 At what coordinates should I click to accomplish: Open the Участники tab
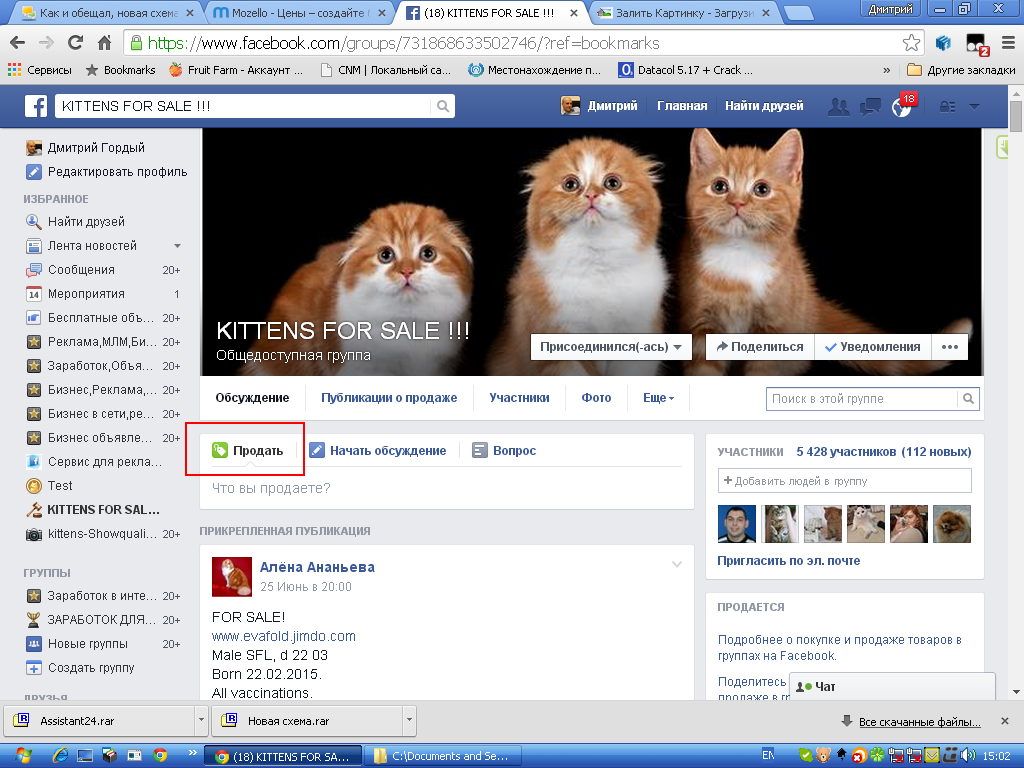click(519, 398)
